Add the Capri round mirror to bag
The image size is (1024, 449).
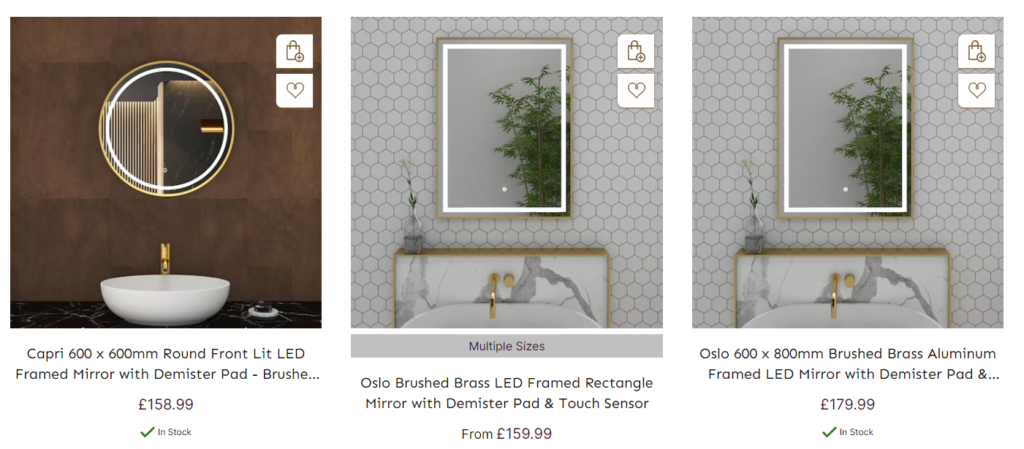[x=295, y=51]
